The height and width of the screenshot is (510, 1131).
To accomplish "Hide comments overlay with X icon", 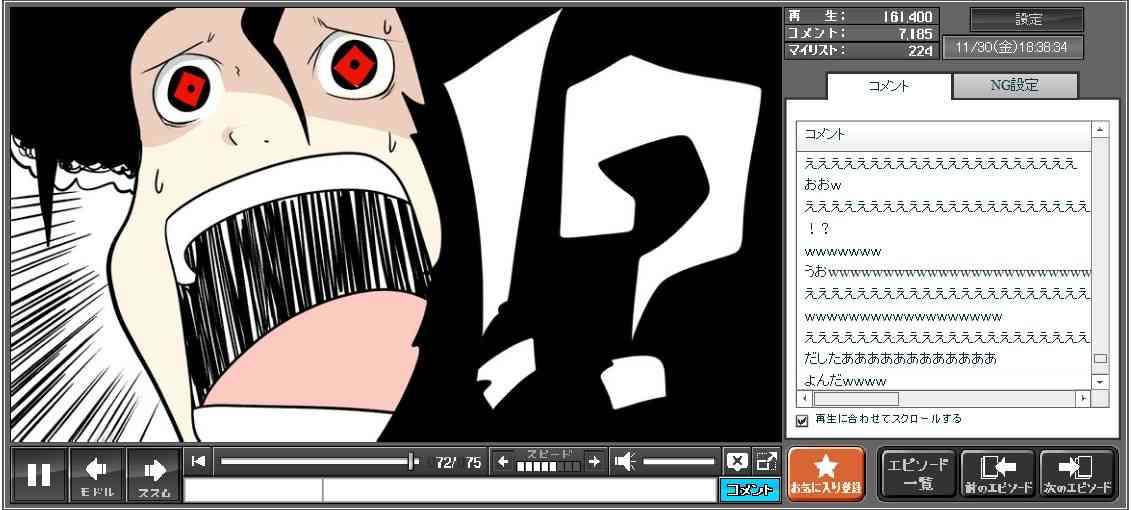I will 737,461.
